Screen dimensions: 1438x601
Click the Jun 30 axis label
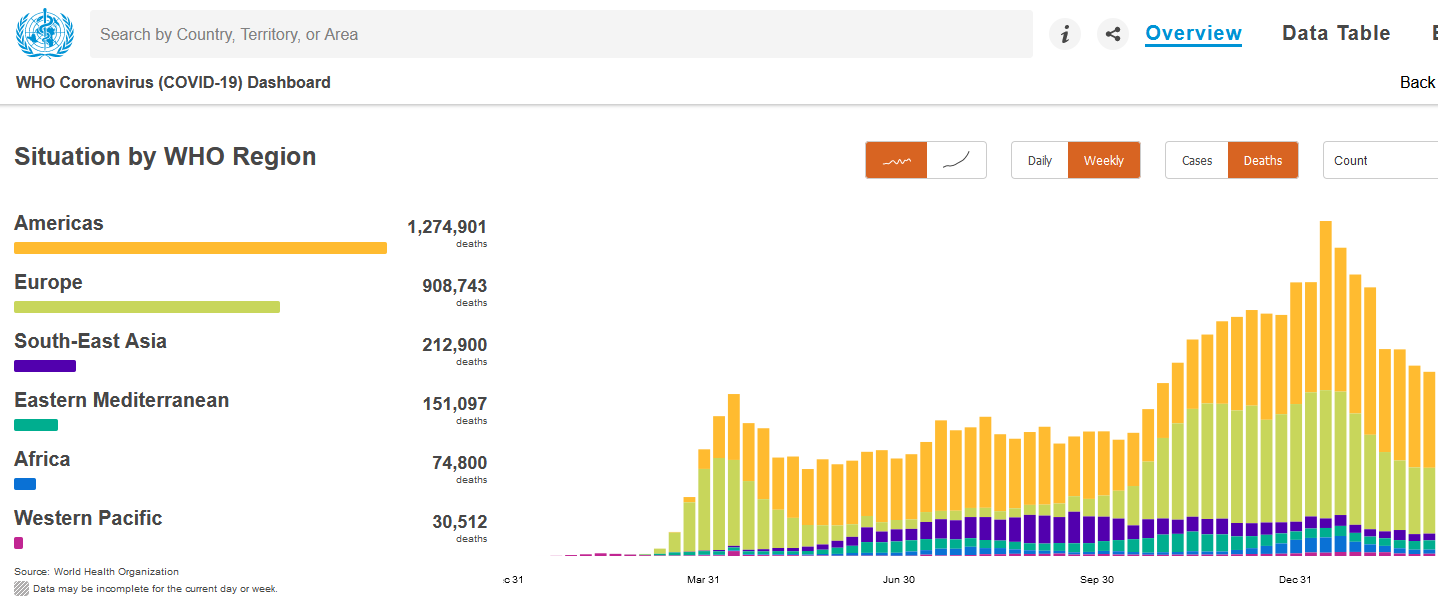pyautogui.click(x=899, y=580)
